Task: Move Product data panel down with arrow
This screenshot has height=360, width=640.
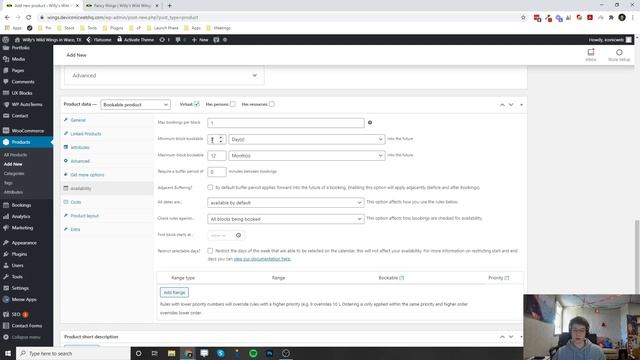Action: (x=511, y=105)
